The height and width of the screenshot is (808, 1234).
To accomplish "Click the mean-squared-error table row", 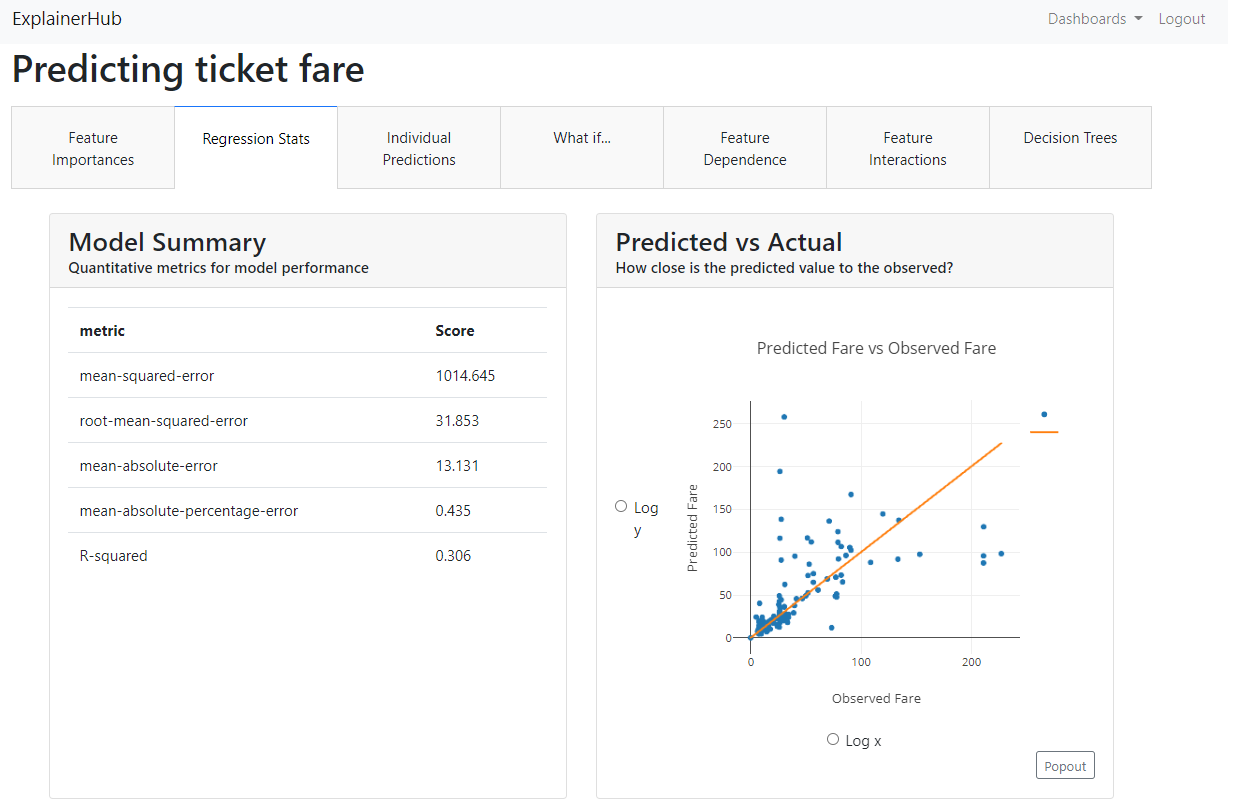I will [x=307, y=376].
